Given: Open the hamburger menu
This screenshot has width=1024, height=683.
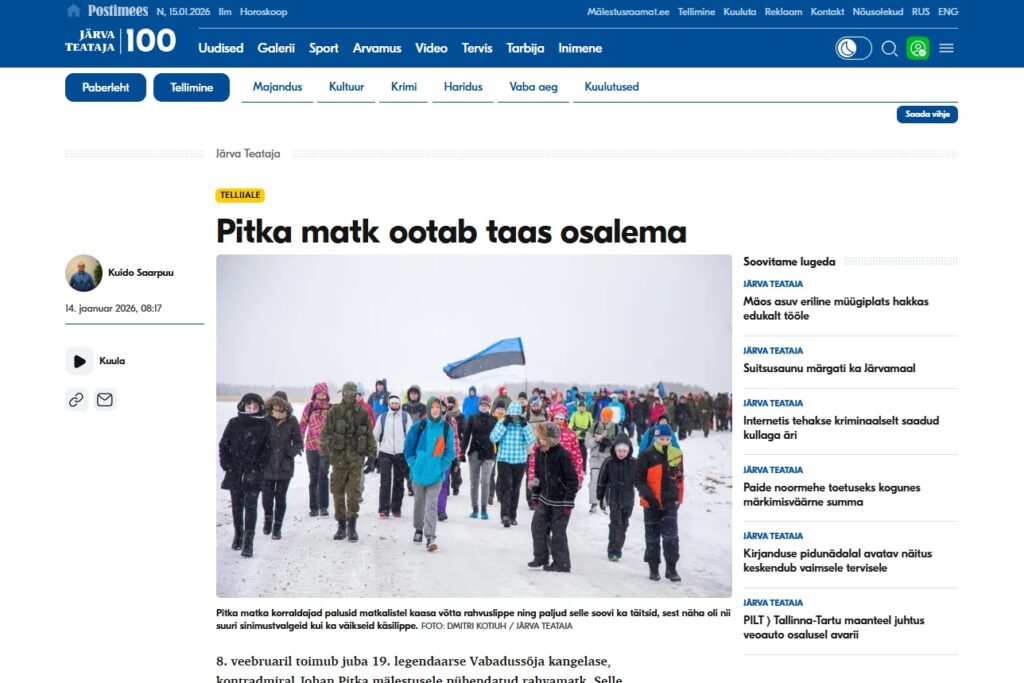Looking at the screenshot, I should 946,48.
